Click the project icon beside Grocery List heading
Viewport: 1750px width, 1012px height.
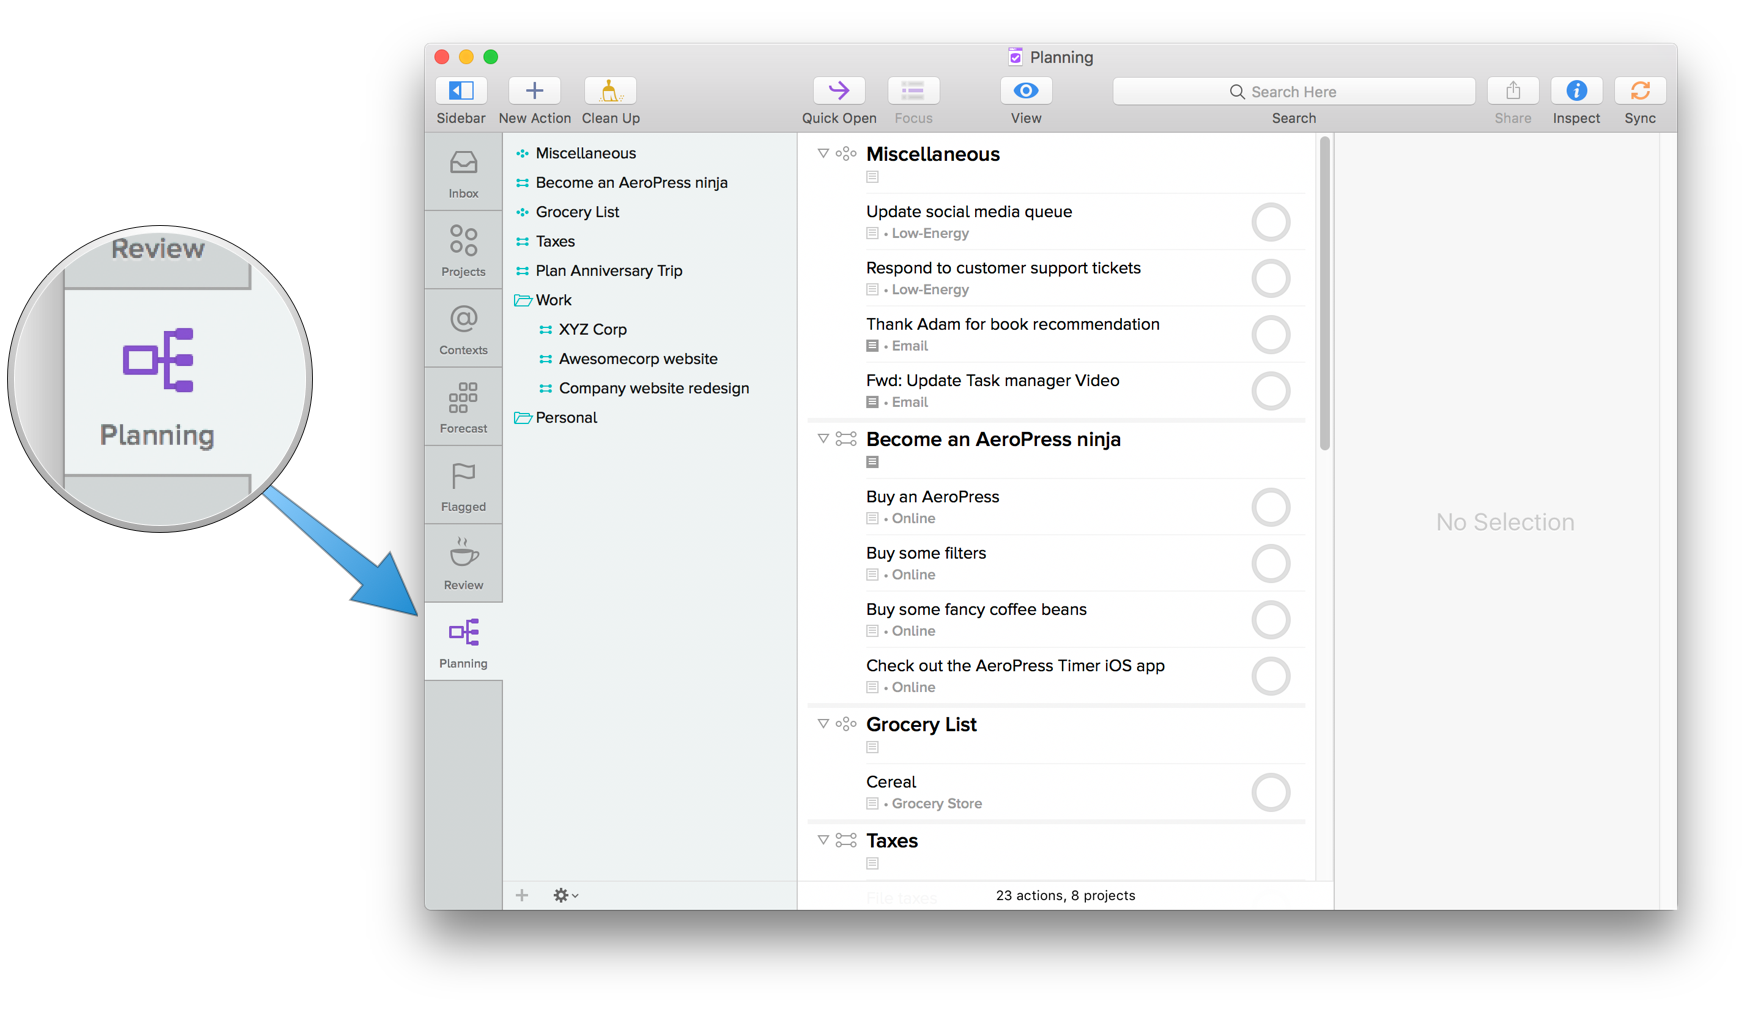click(846, 724)
